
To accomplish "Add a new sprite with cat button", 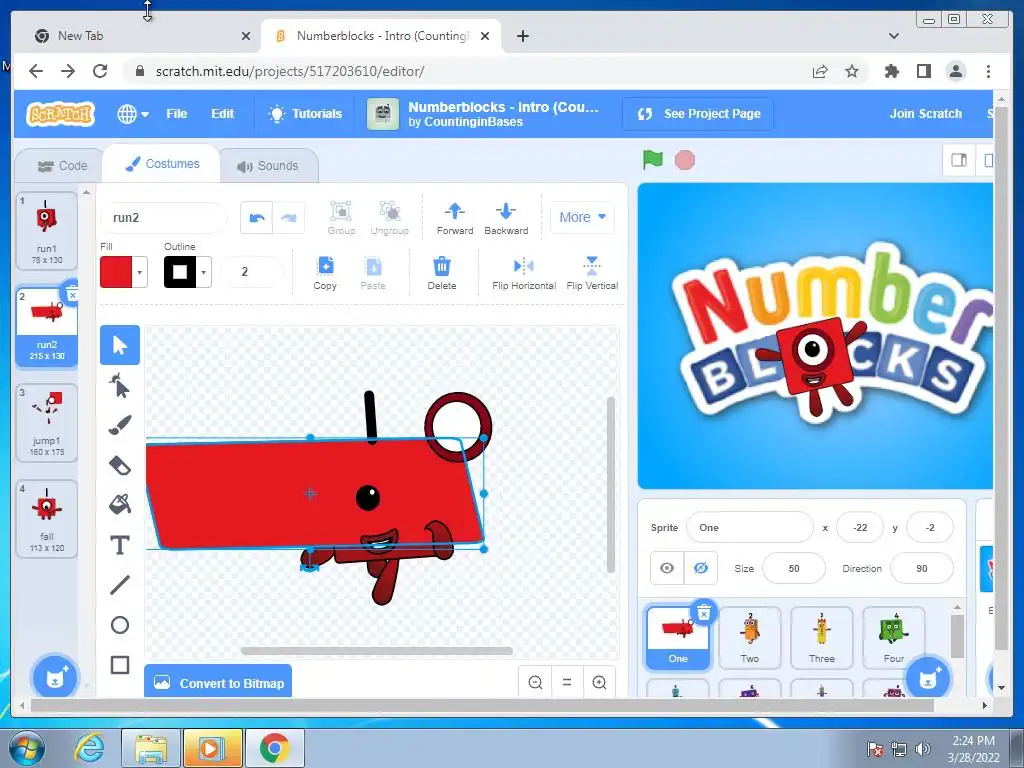I will [927, 678].
